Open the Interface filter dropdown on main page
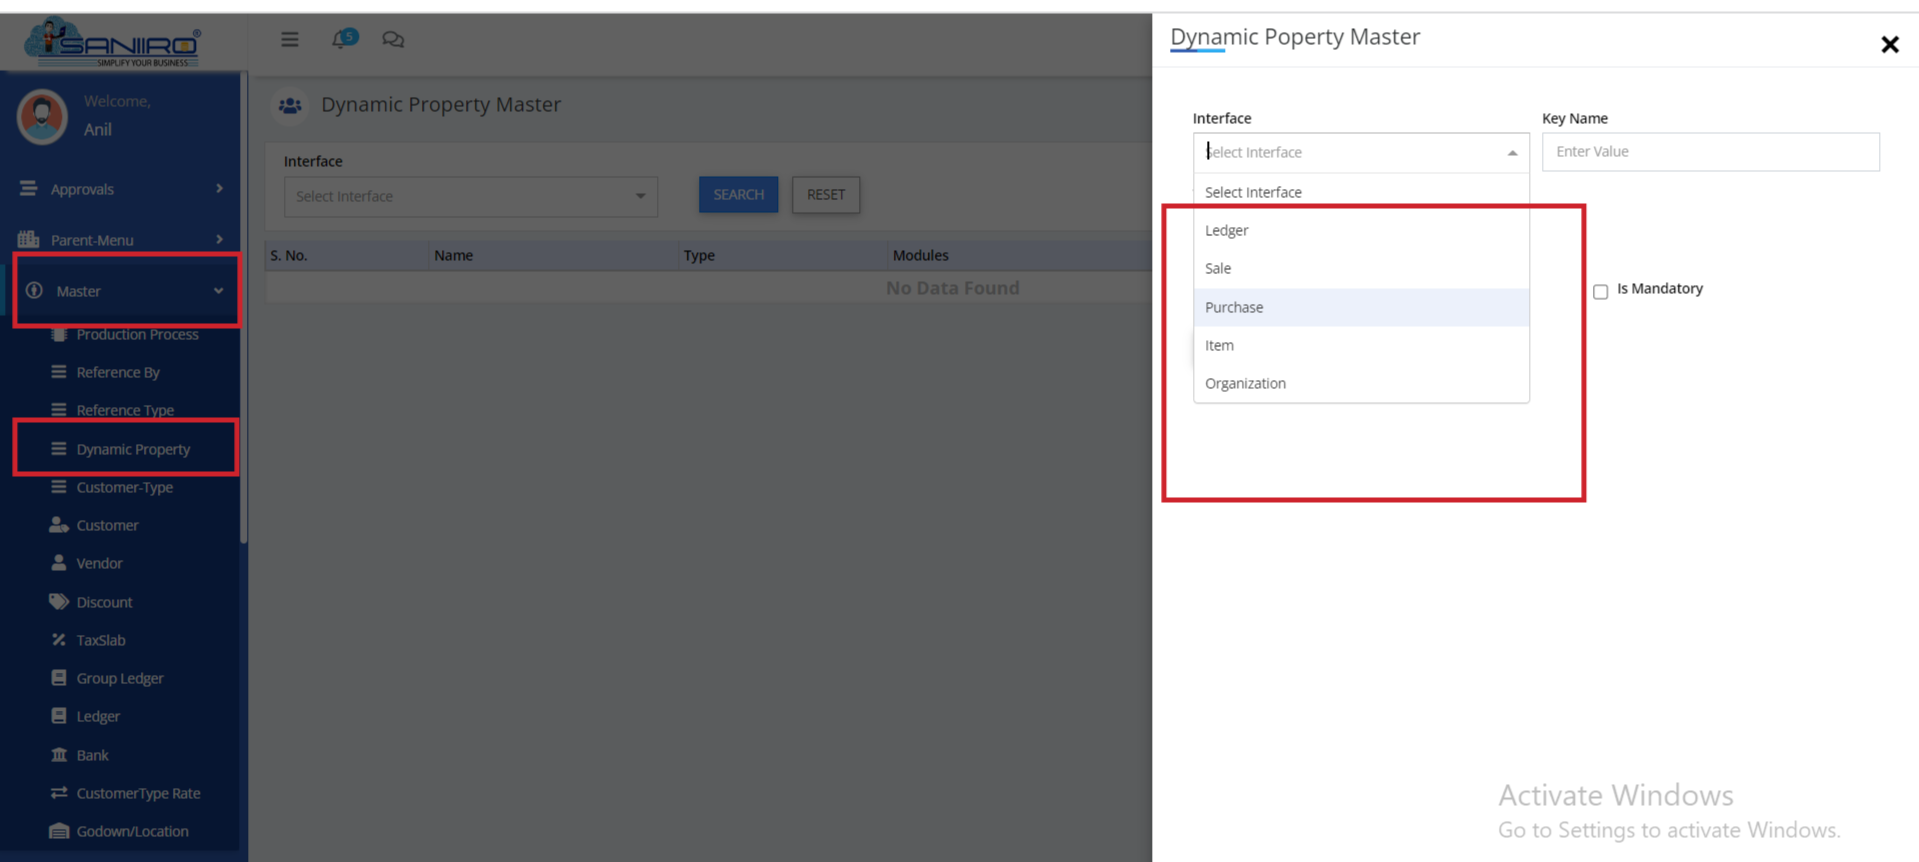The width and height of the screenshot is (1919, 862). (x=470, y=196)
